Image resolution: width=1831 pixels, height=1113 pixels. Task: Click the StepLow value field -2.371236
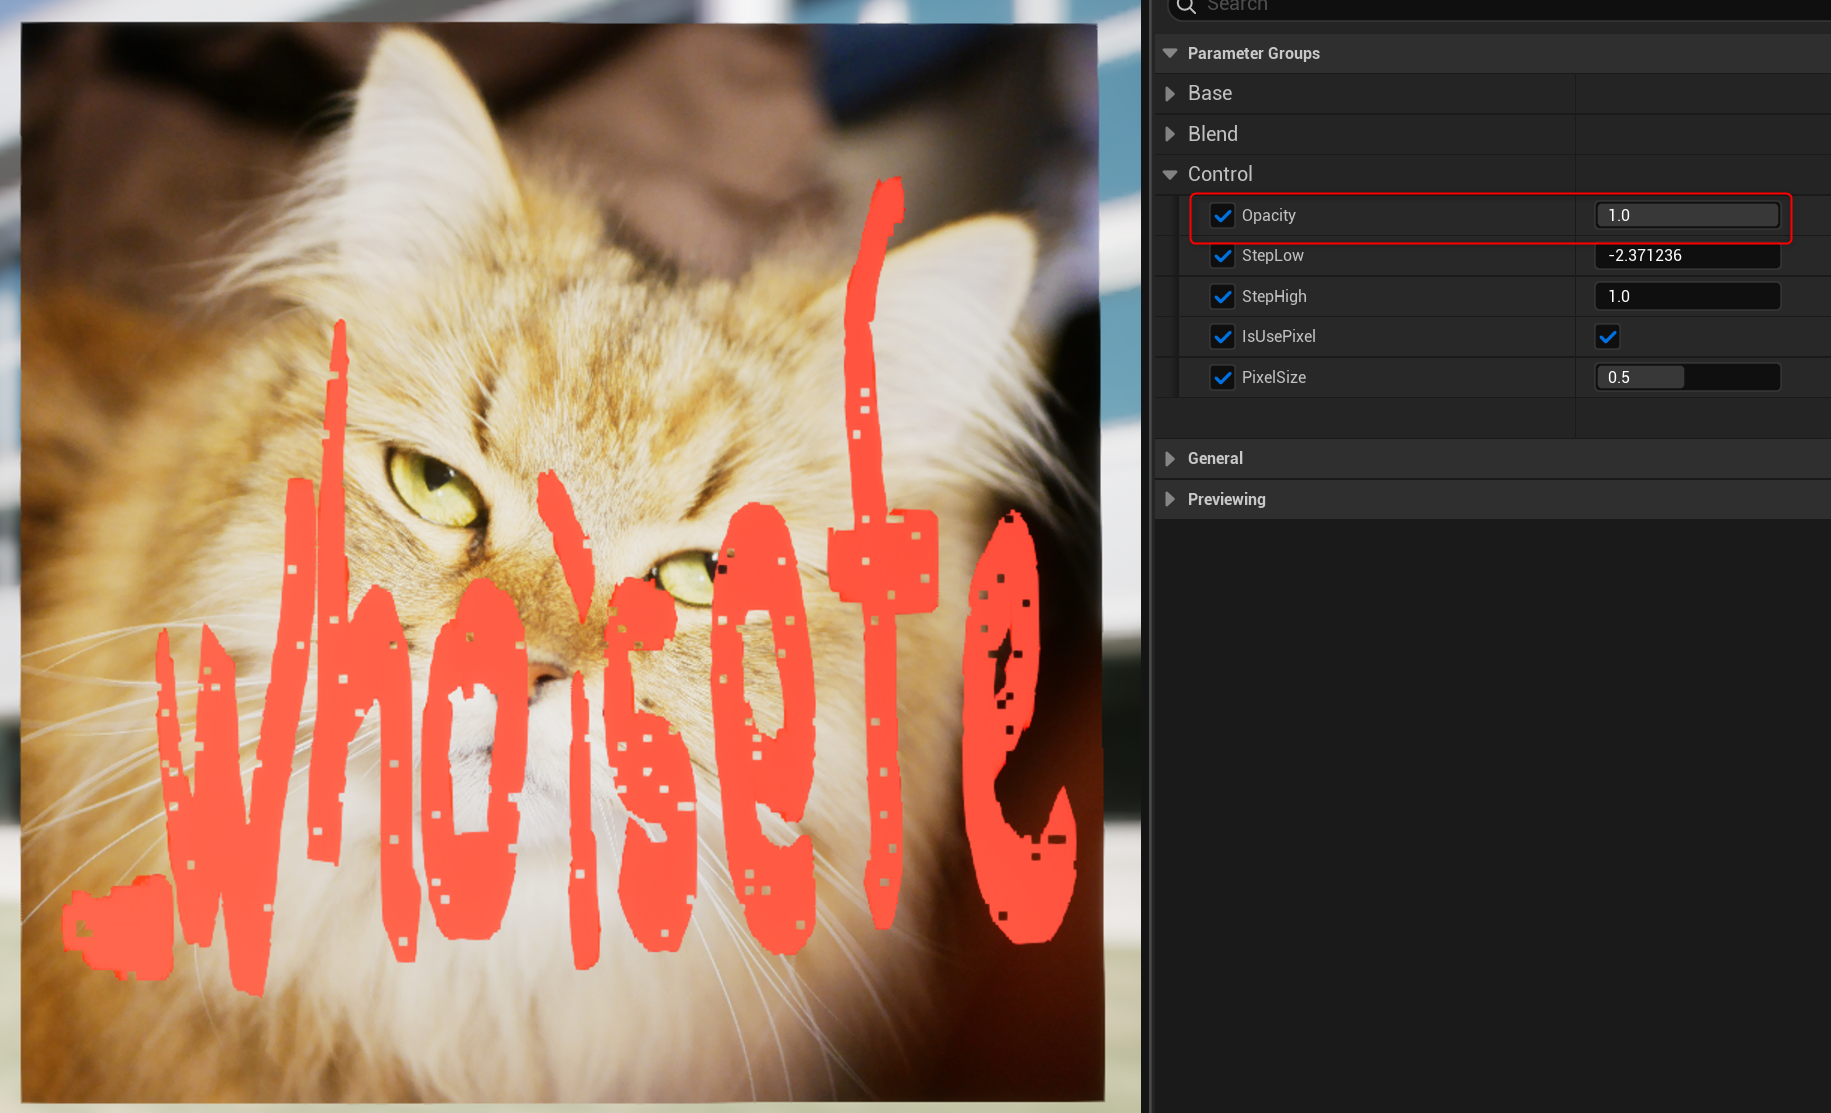click(1687, 256)
